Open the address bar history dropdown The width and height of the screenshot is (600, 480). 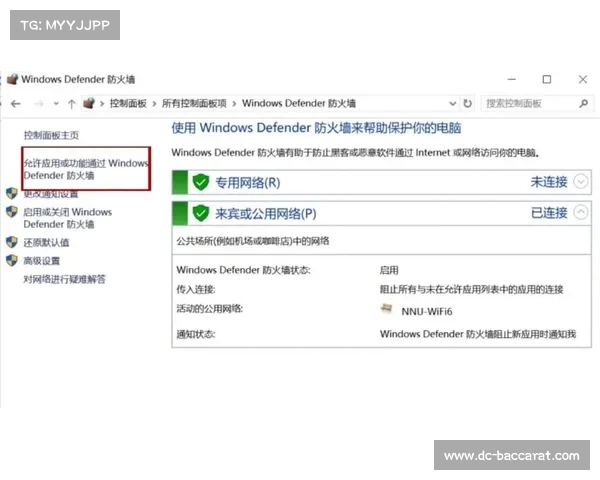tap(453, 104)
